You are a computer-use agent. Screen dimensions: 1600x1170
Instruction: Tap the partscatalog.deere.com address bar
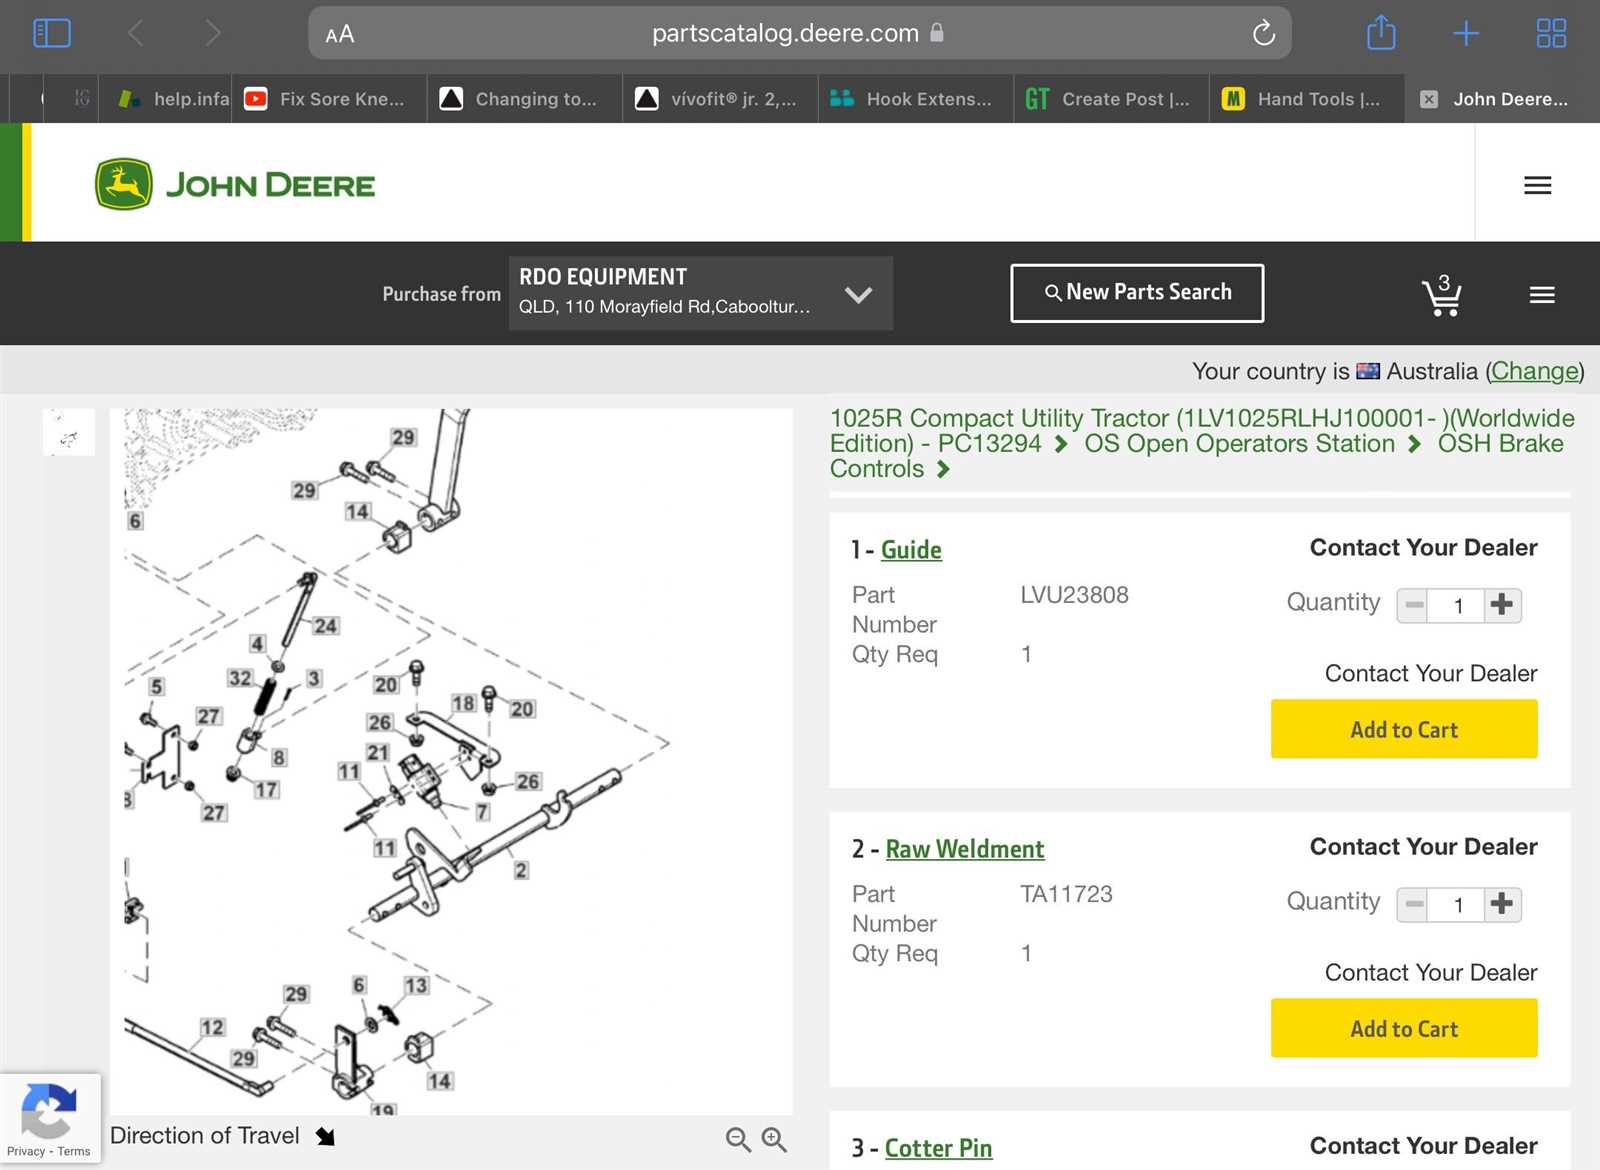click(x=800, y=33)
